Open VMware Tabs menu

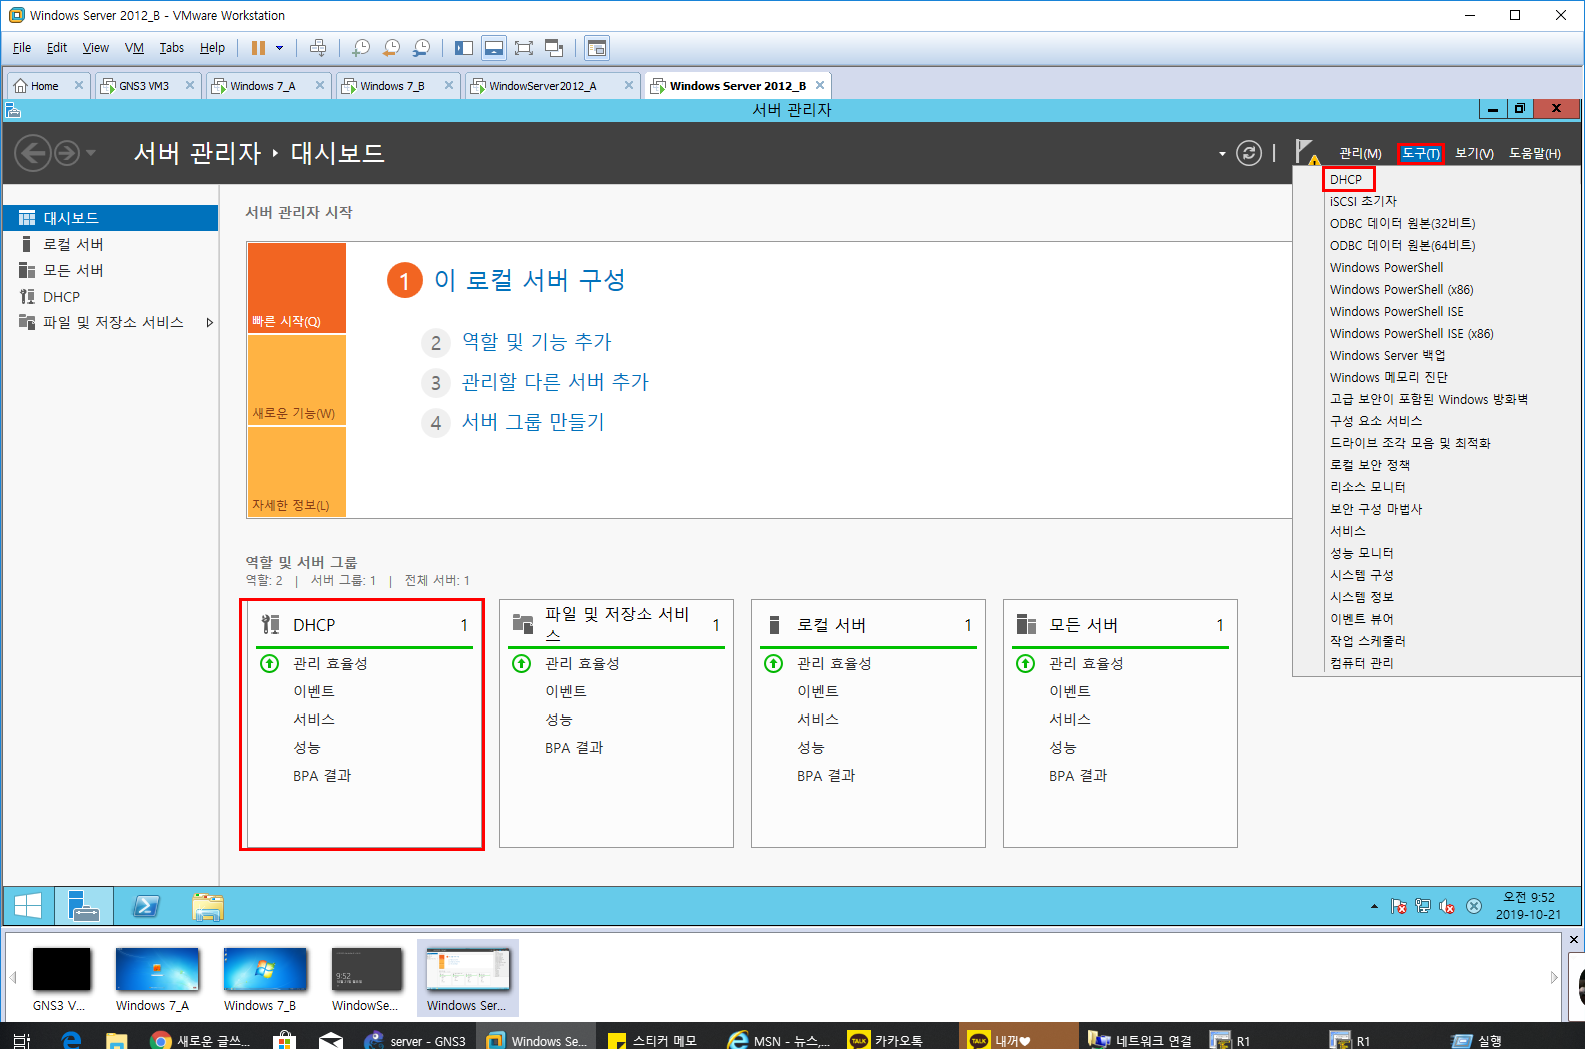172,48
